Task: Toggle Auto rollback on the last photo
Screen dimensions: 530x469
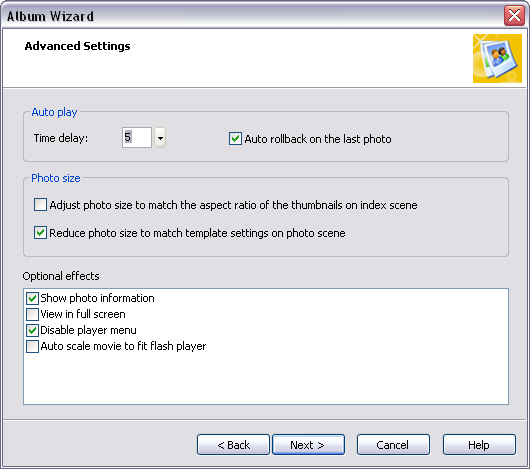Action: [235, 139]
